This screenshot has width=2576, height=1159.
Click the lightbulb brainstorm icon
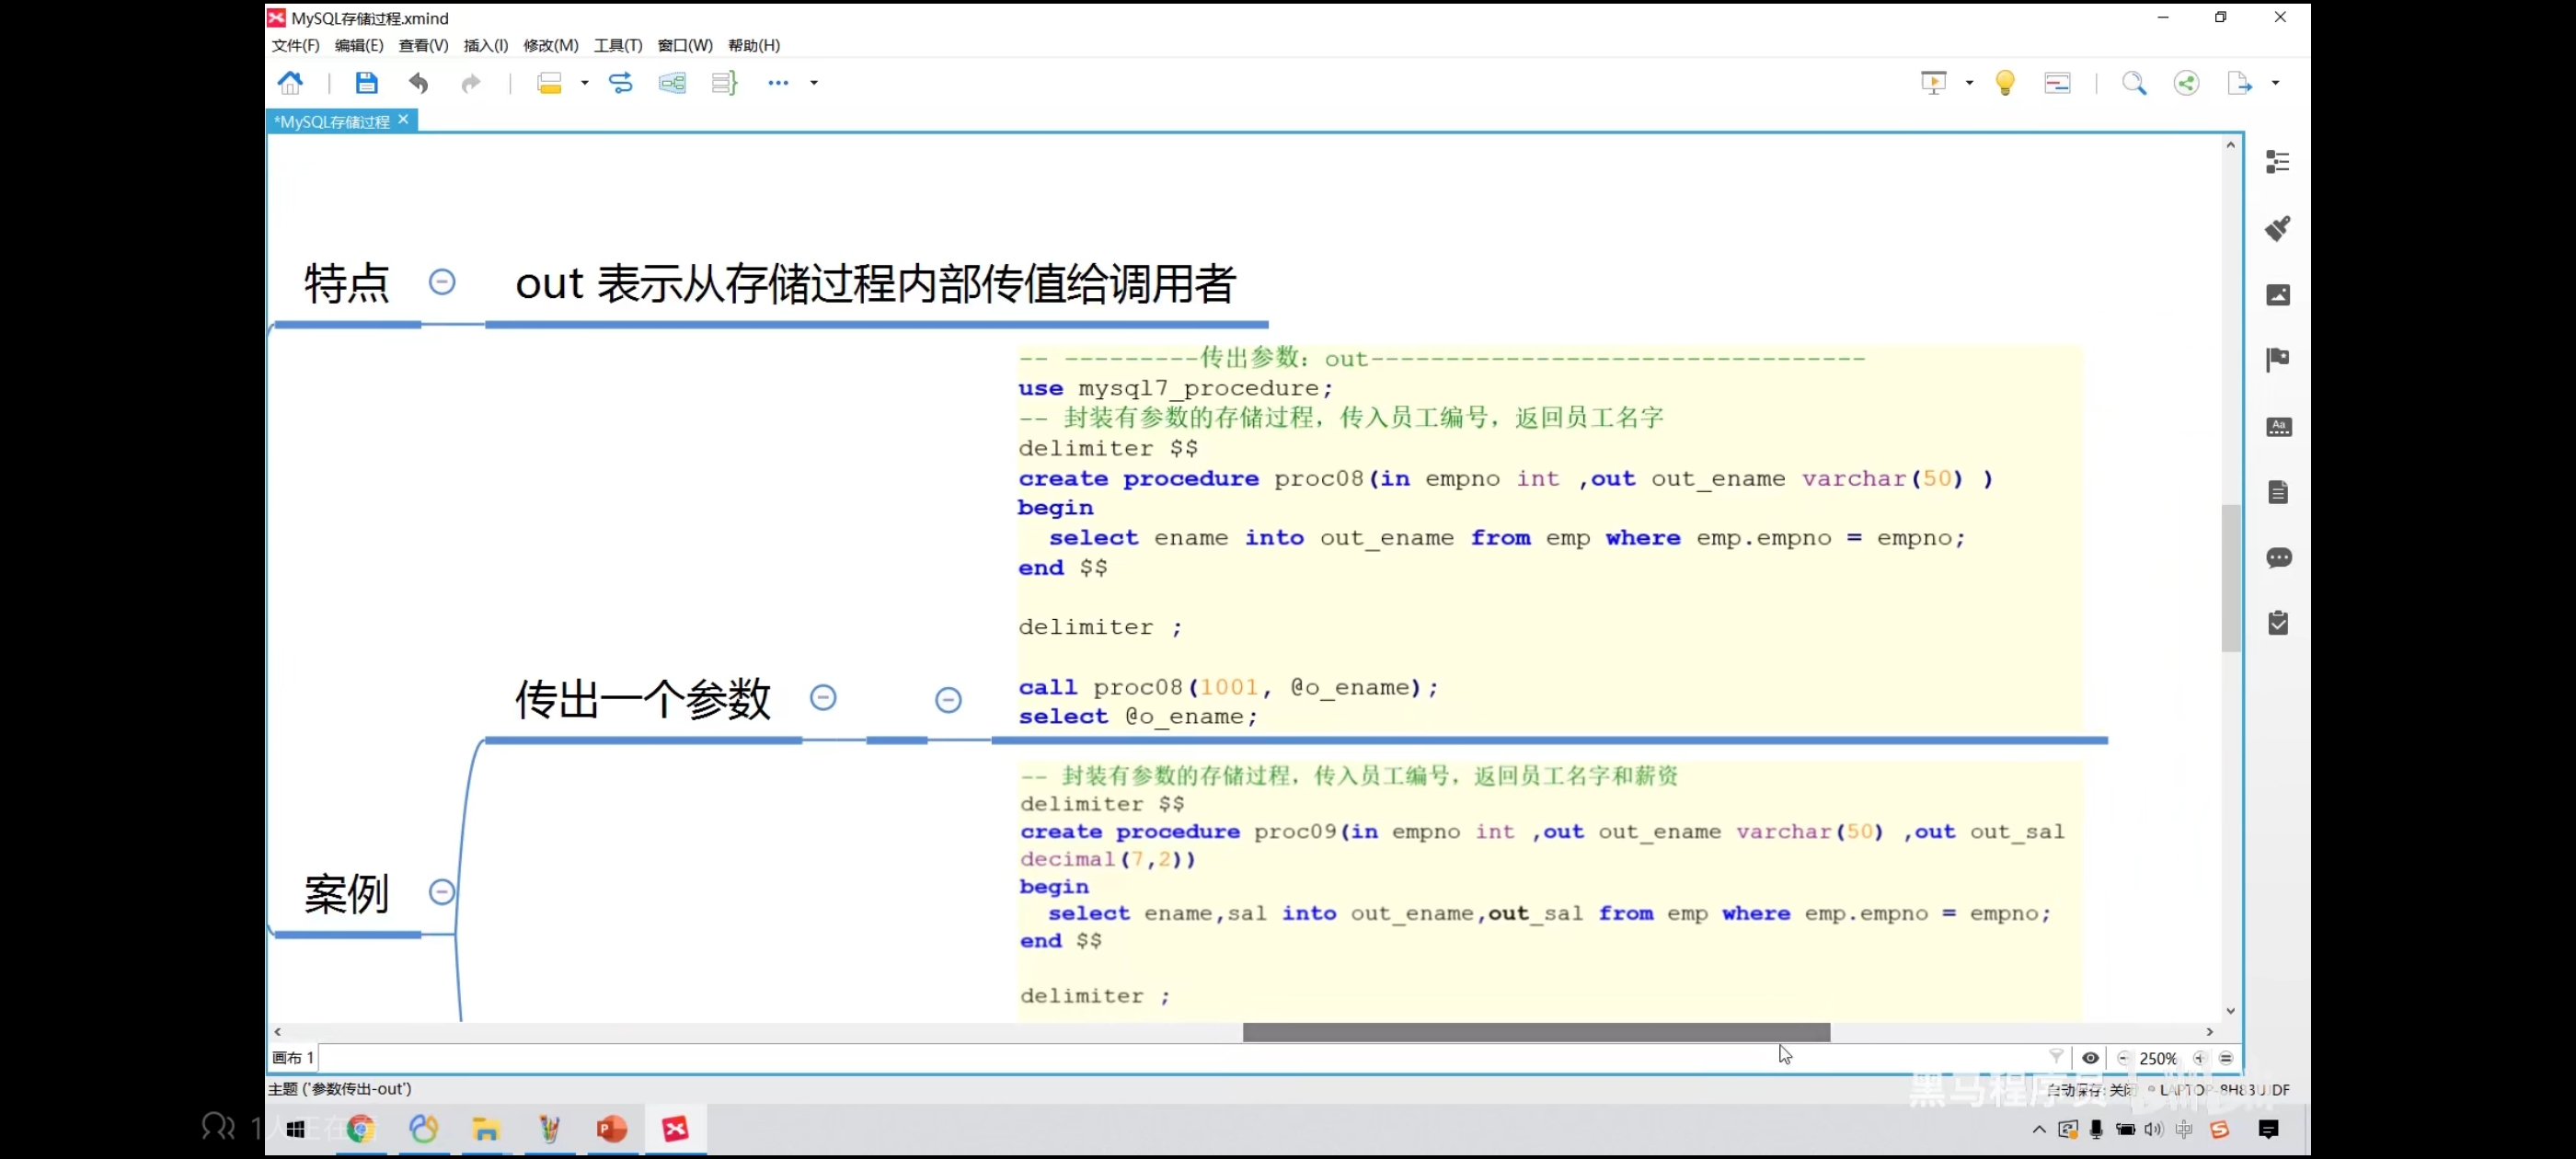2004,83
